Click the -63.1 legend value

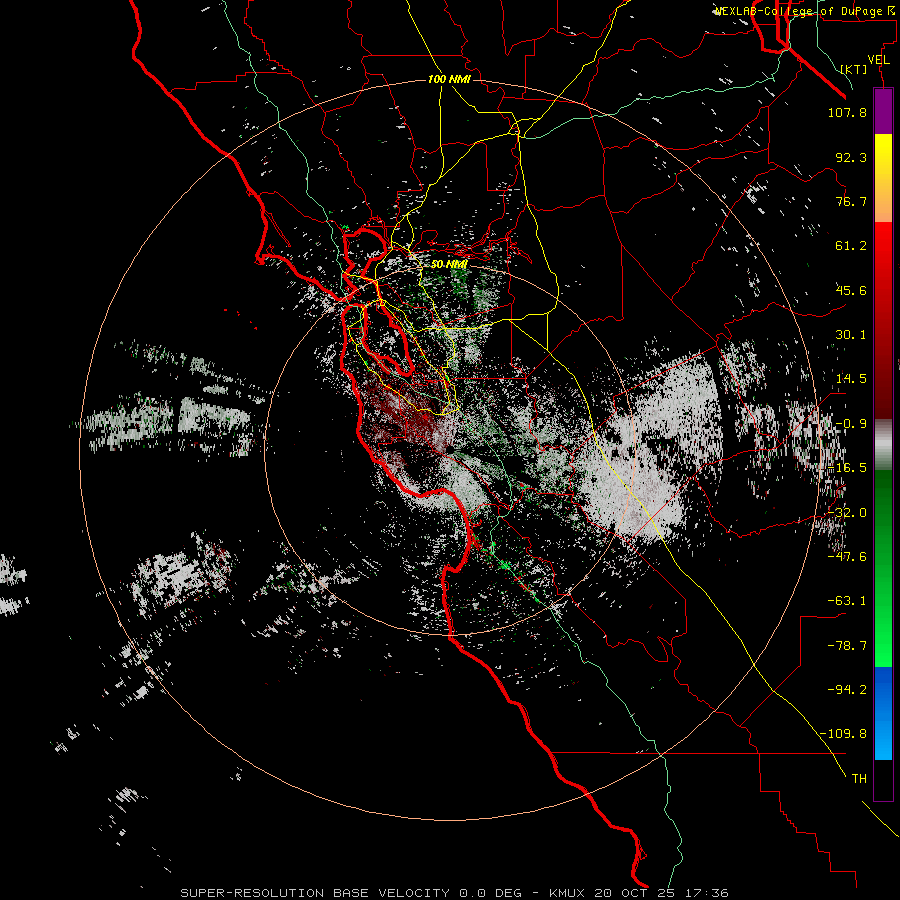847,601
